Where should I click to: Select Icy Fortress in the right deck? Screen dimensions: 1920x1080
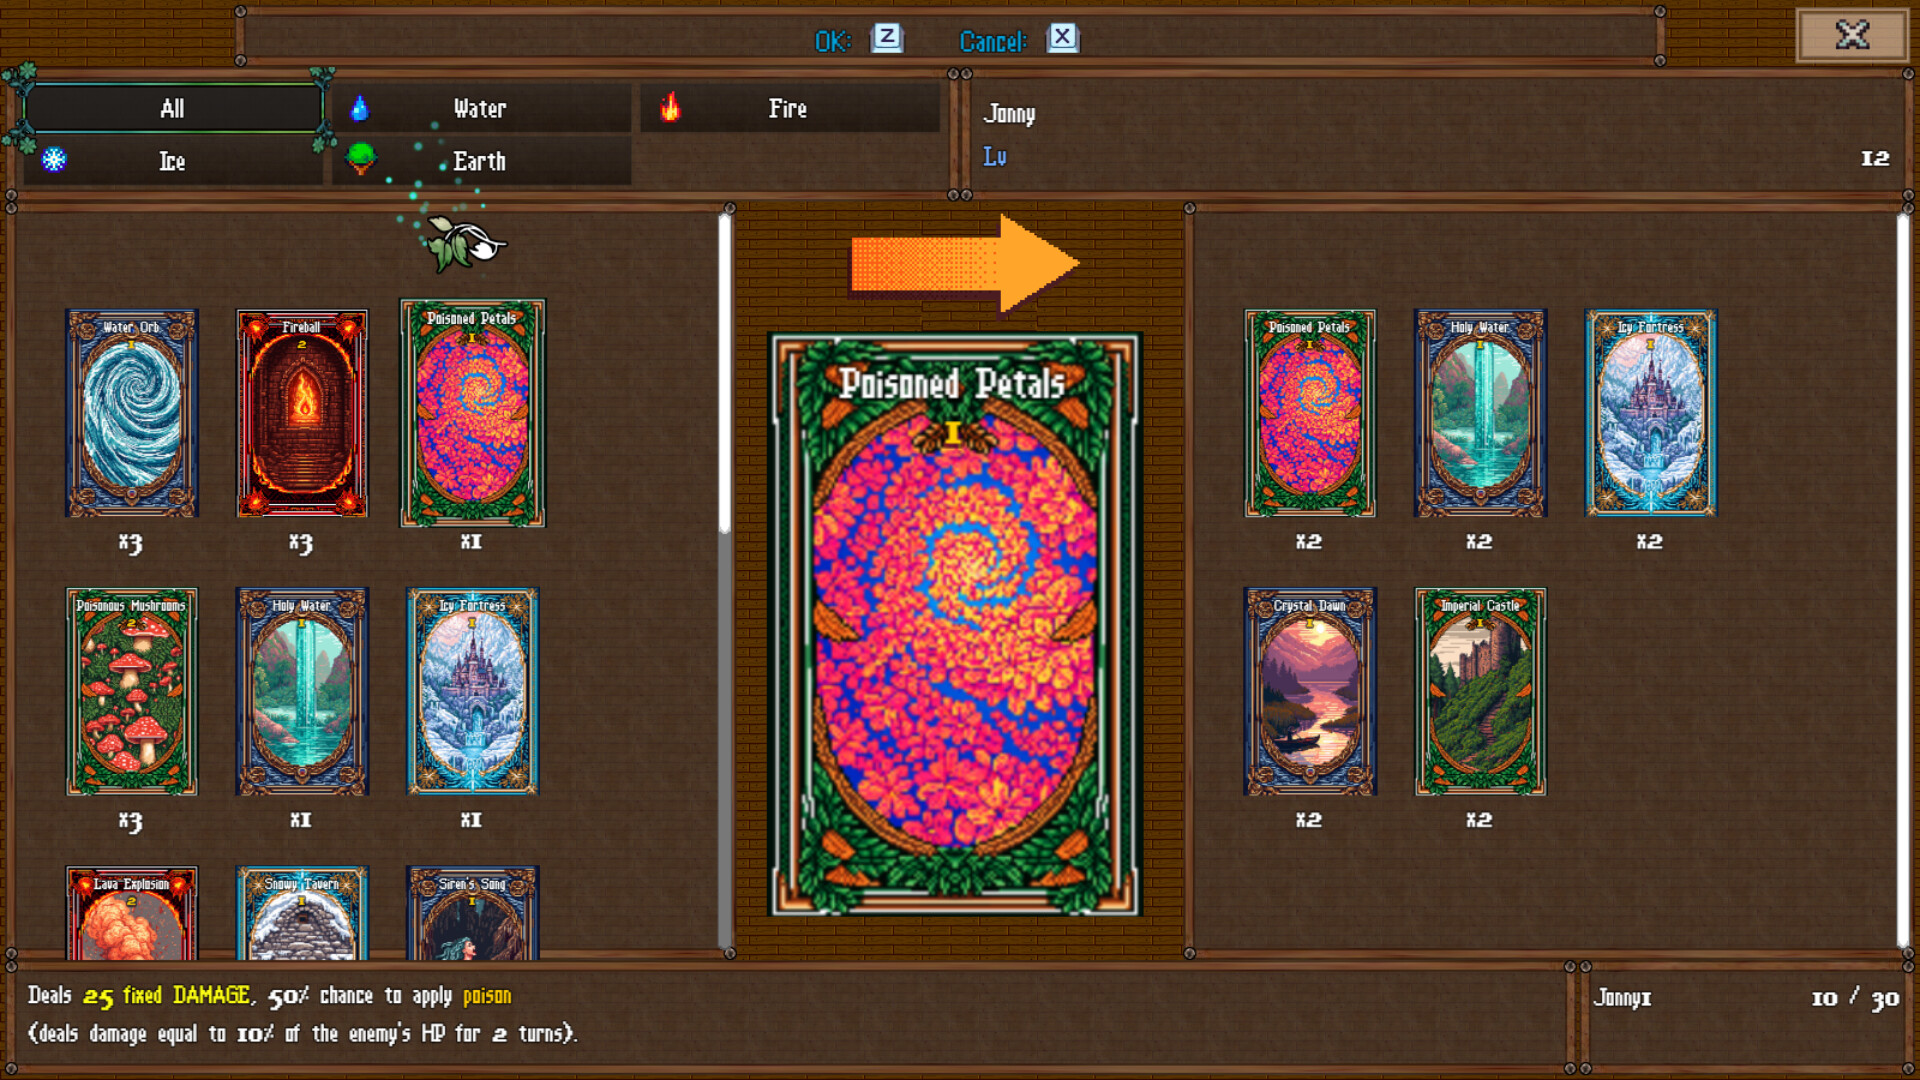click(1651, 413)
